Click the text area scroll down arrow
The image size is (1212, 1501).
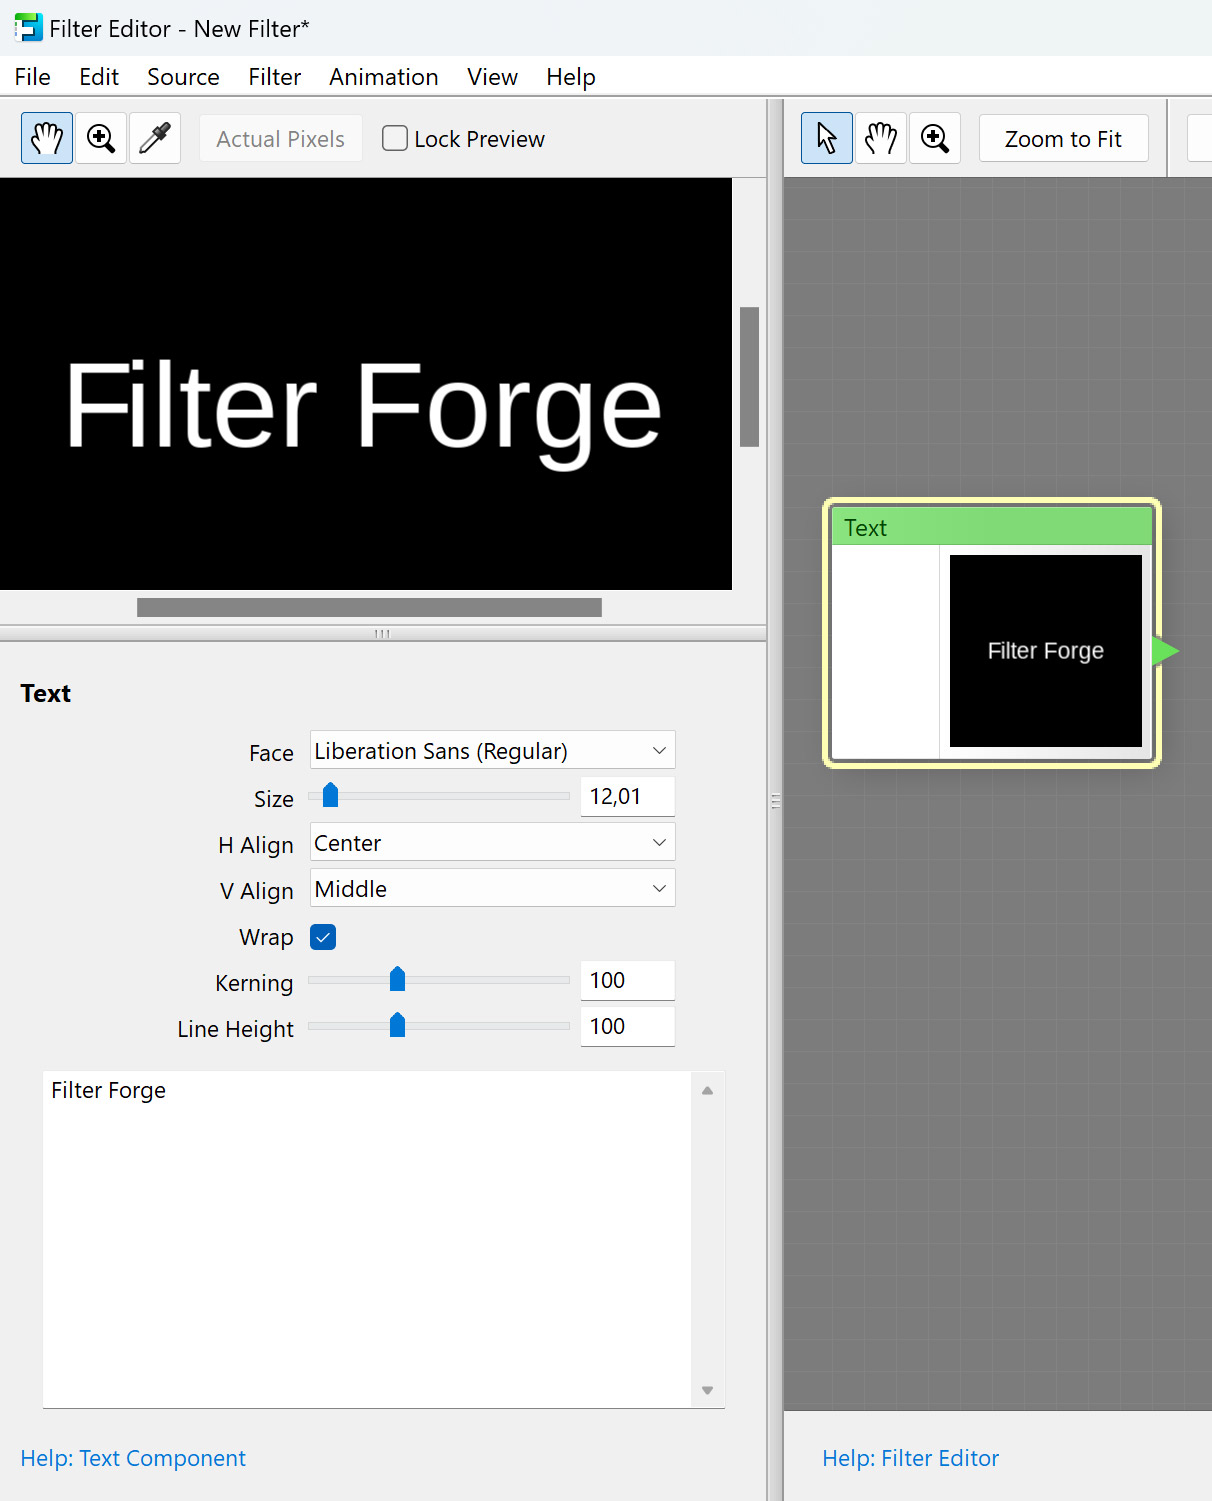[x=707, y=1390]
